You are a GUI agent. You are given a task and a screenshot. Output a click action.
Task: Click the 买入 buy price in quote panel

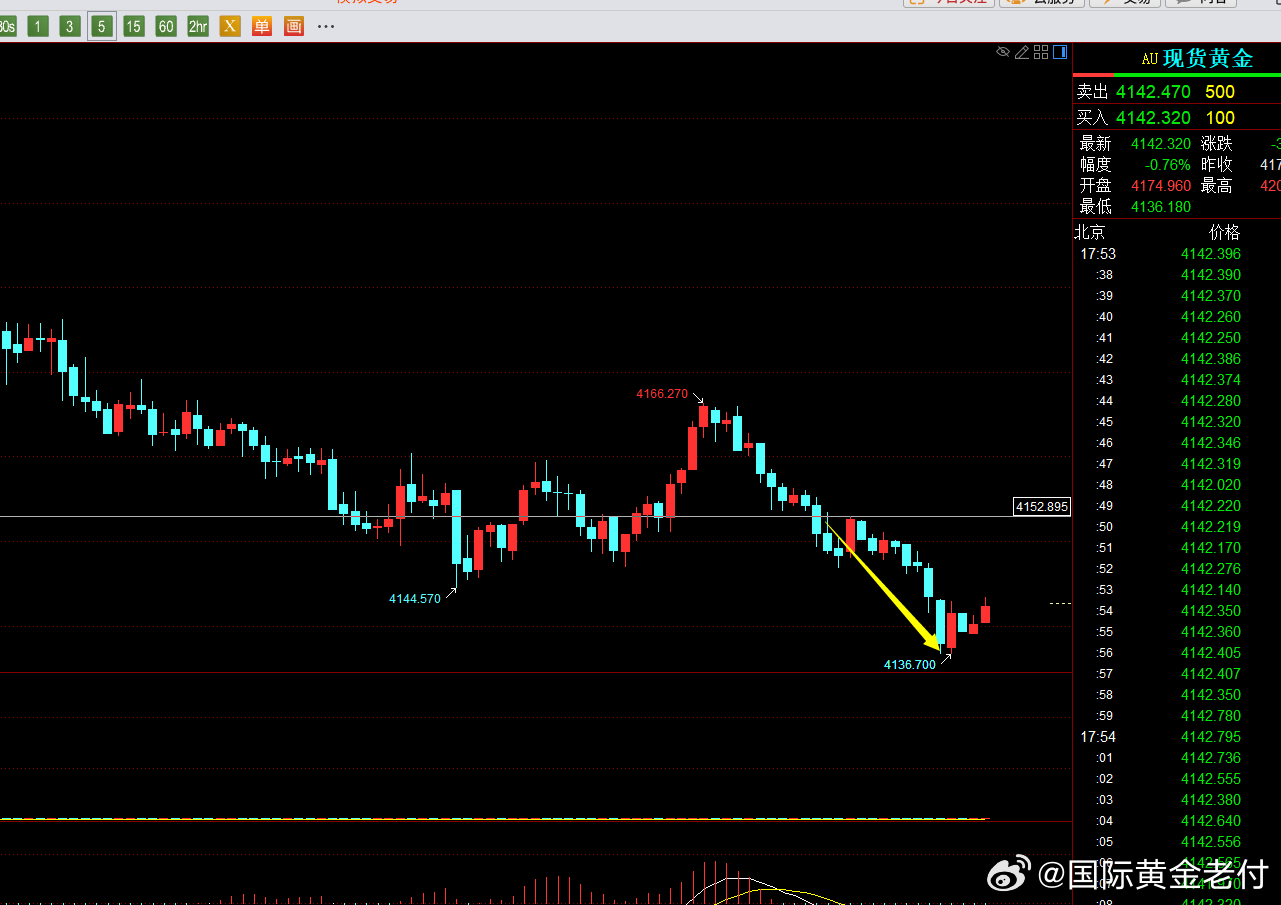click(1154, 118)
